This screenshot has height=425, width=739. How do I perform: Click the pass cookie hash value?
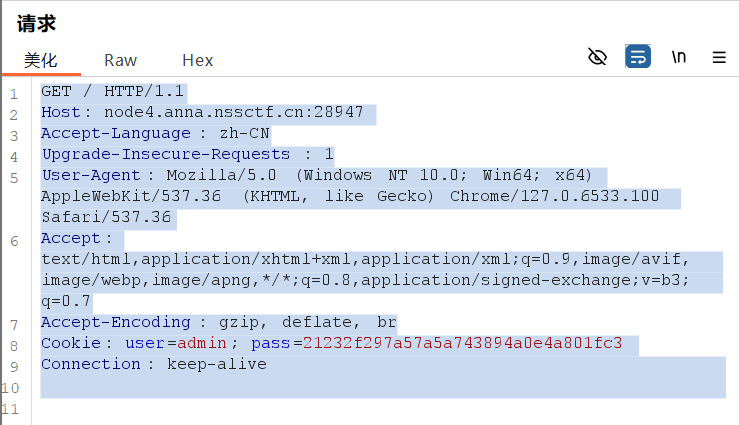click(x=462, y=344)
